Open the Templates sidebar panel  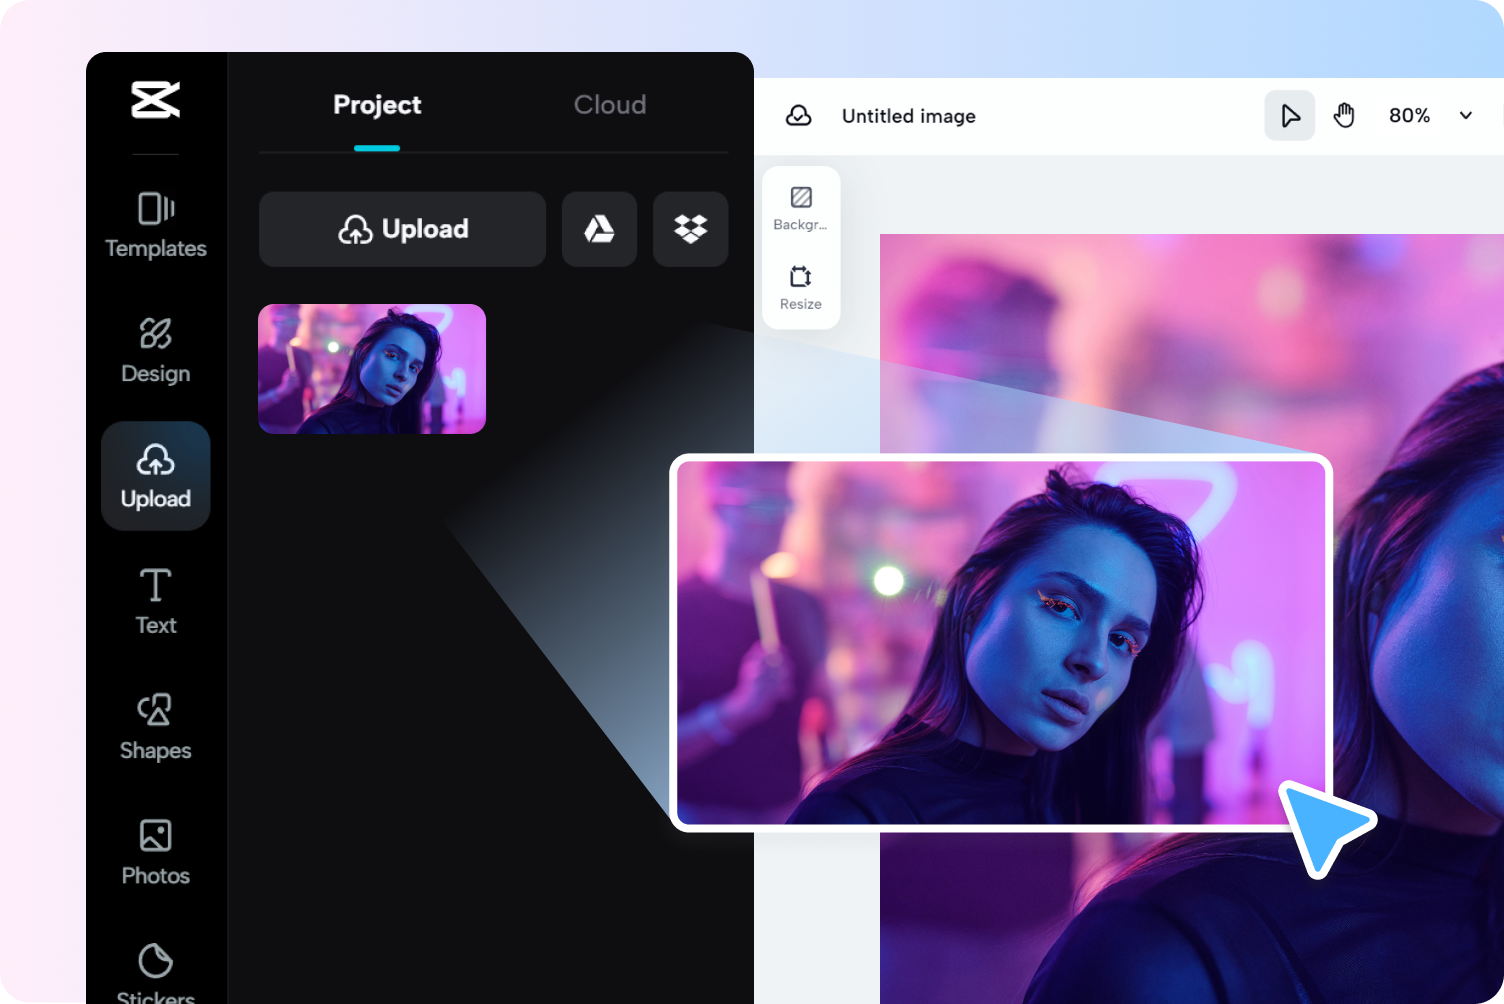[156, 225]
